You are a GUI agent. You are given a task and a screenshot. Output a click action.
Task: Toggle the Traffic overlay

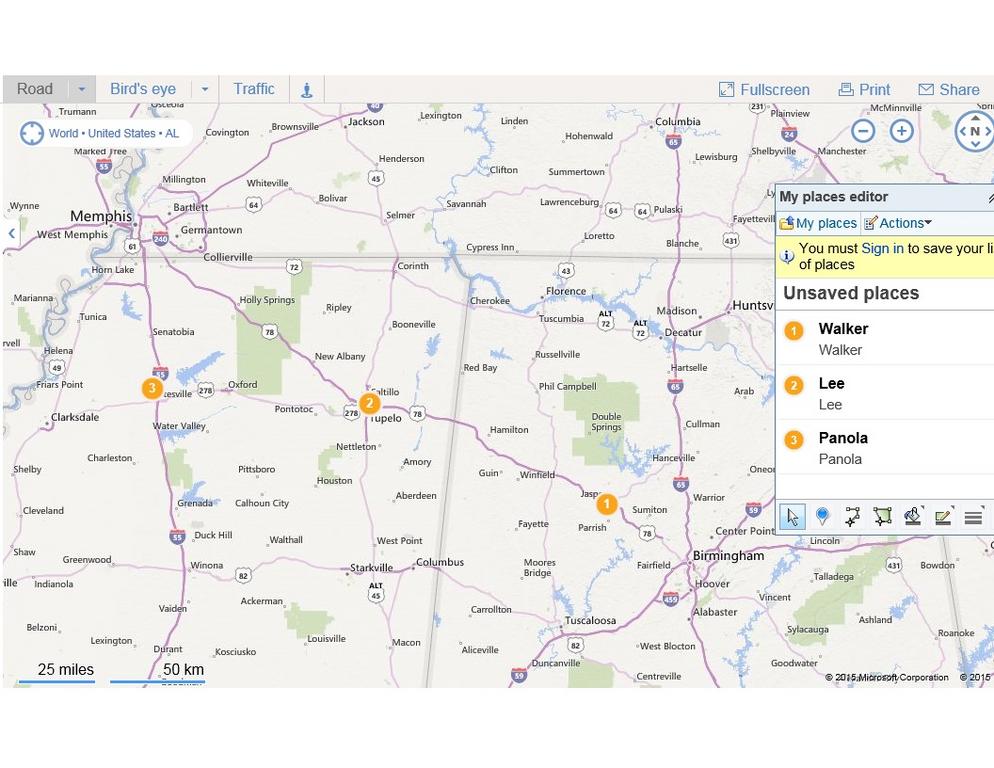point(254,89)
